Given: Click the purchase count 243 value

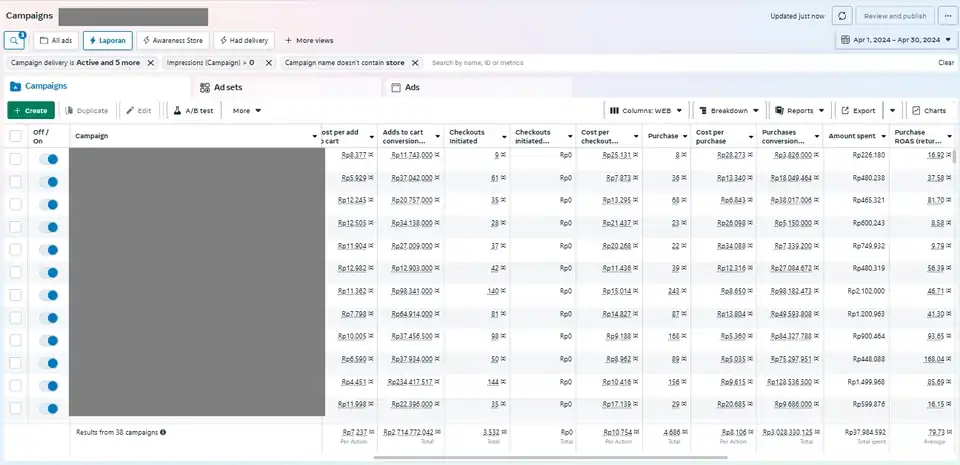Looking at the screenshot, I should pos(673,291).
